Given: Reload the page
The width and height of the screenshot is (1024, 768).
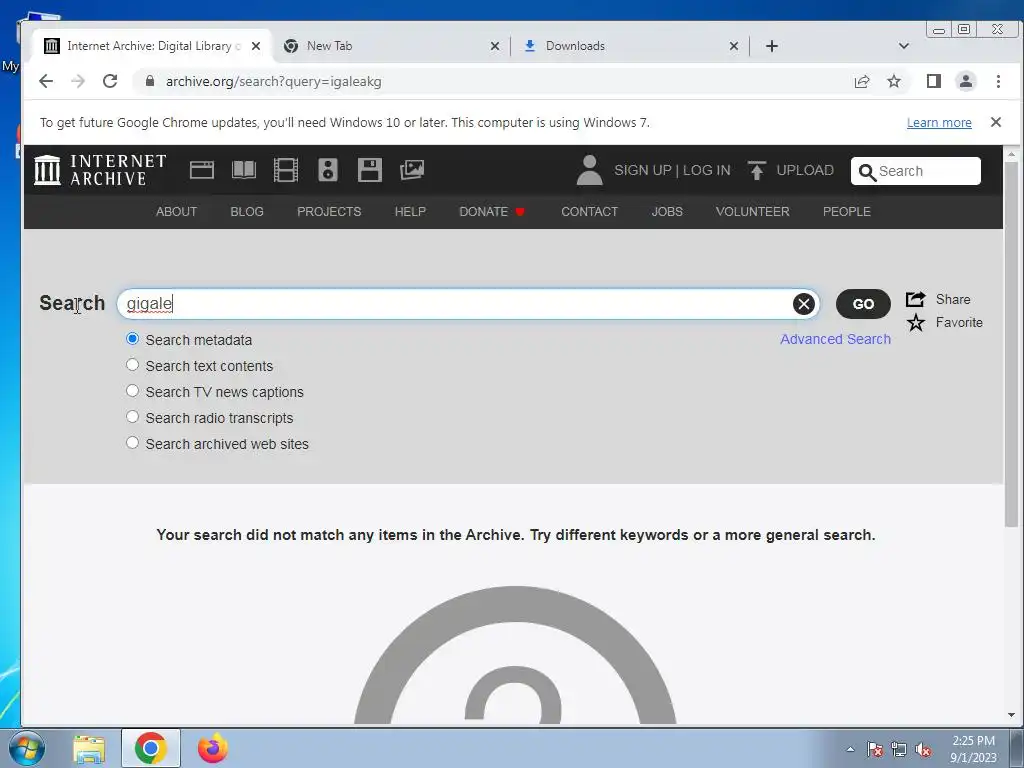Looking at the screenshot, I should tap(110, 81).
